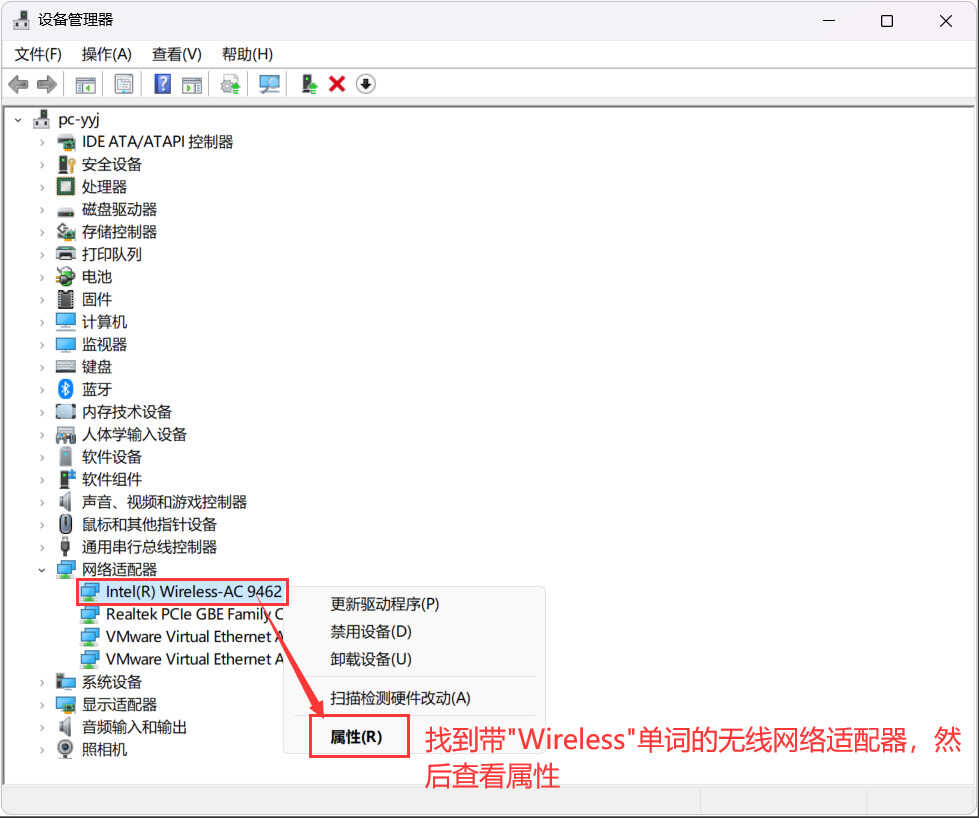979x818 pixels.
Task: Click the mouse devices icon
Action: 66,524
